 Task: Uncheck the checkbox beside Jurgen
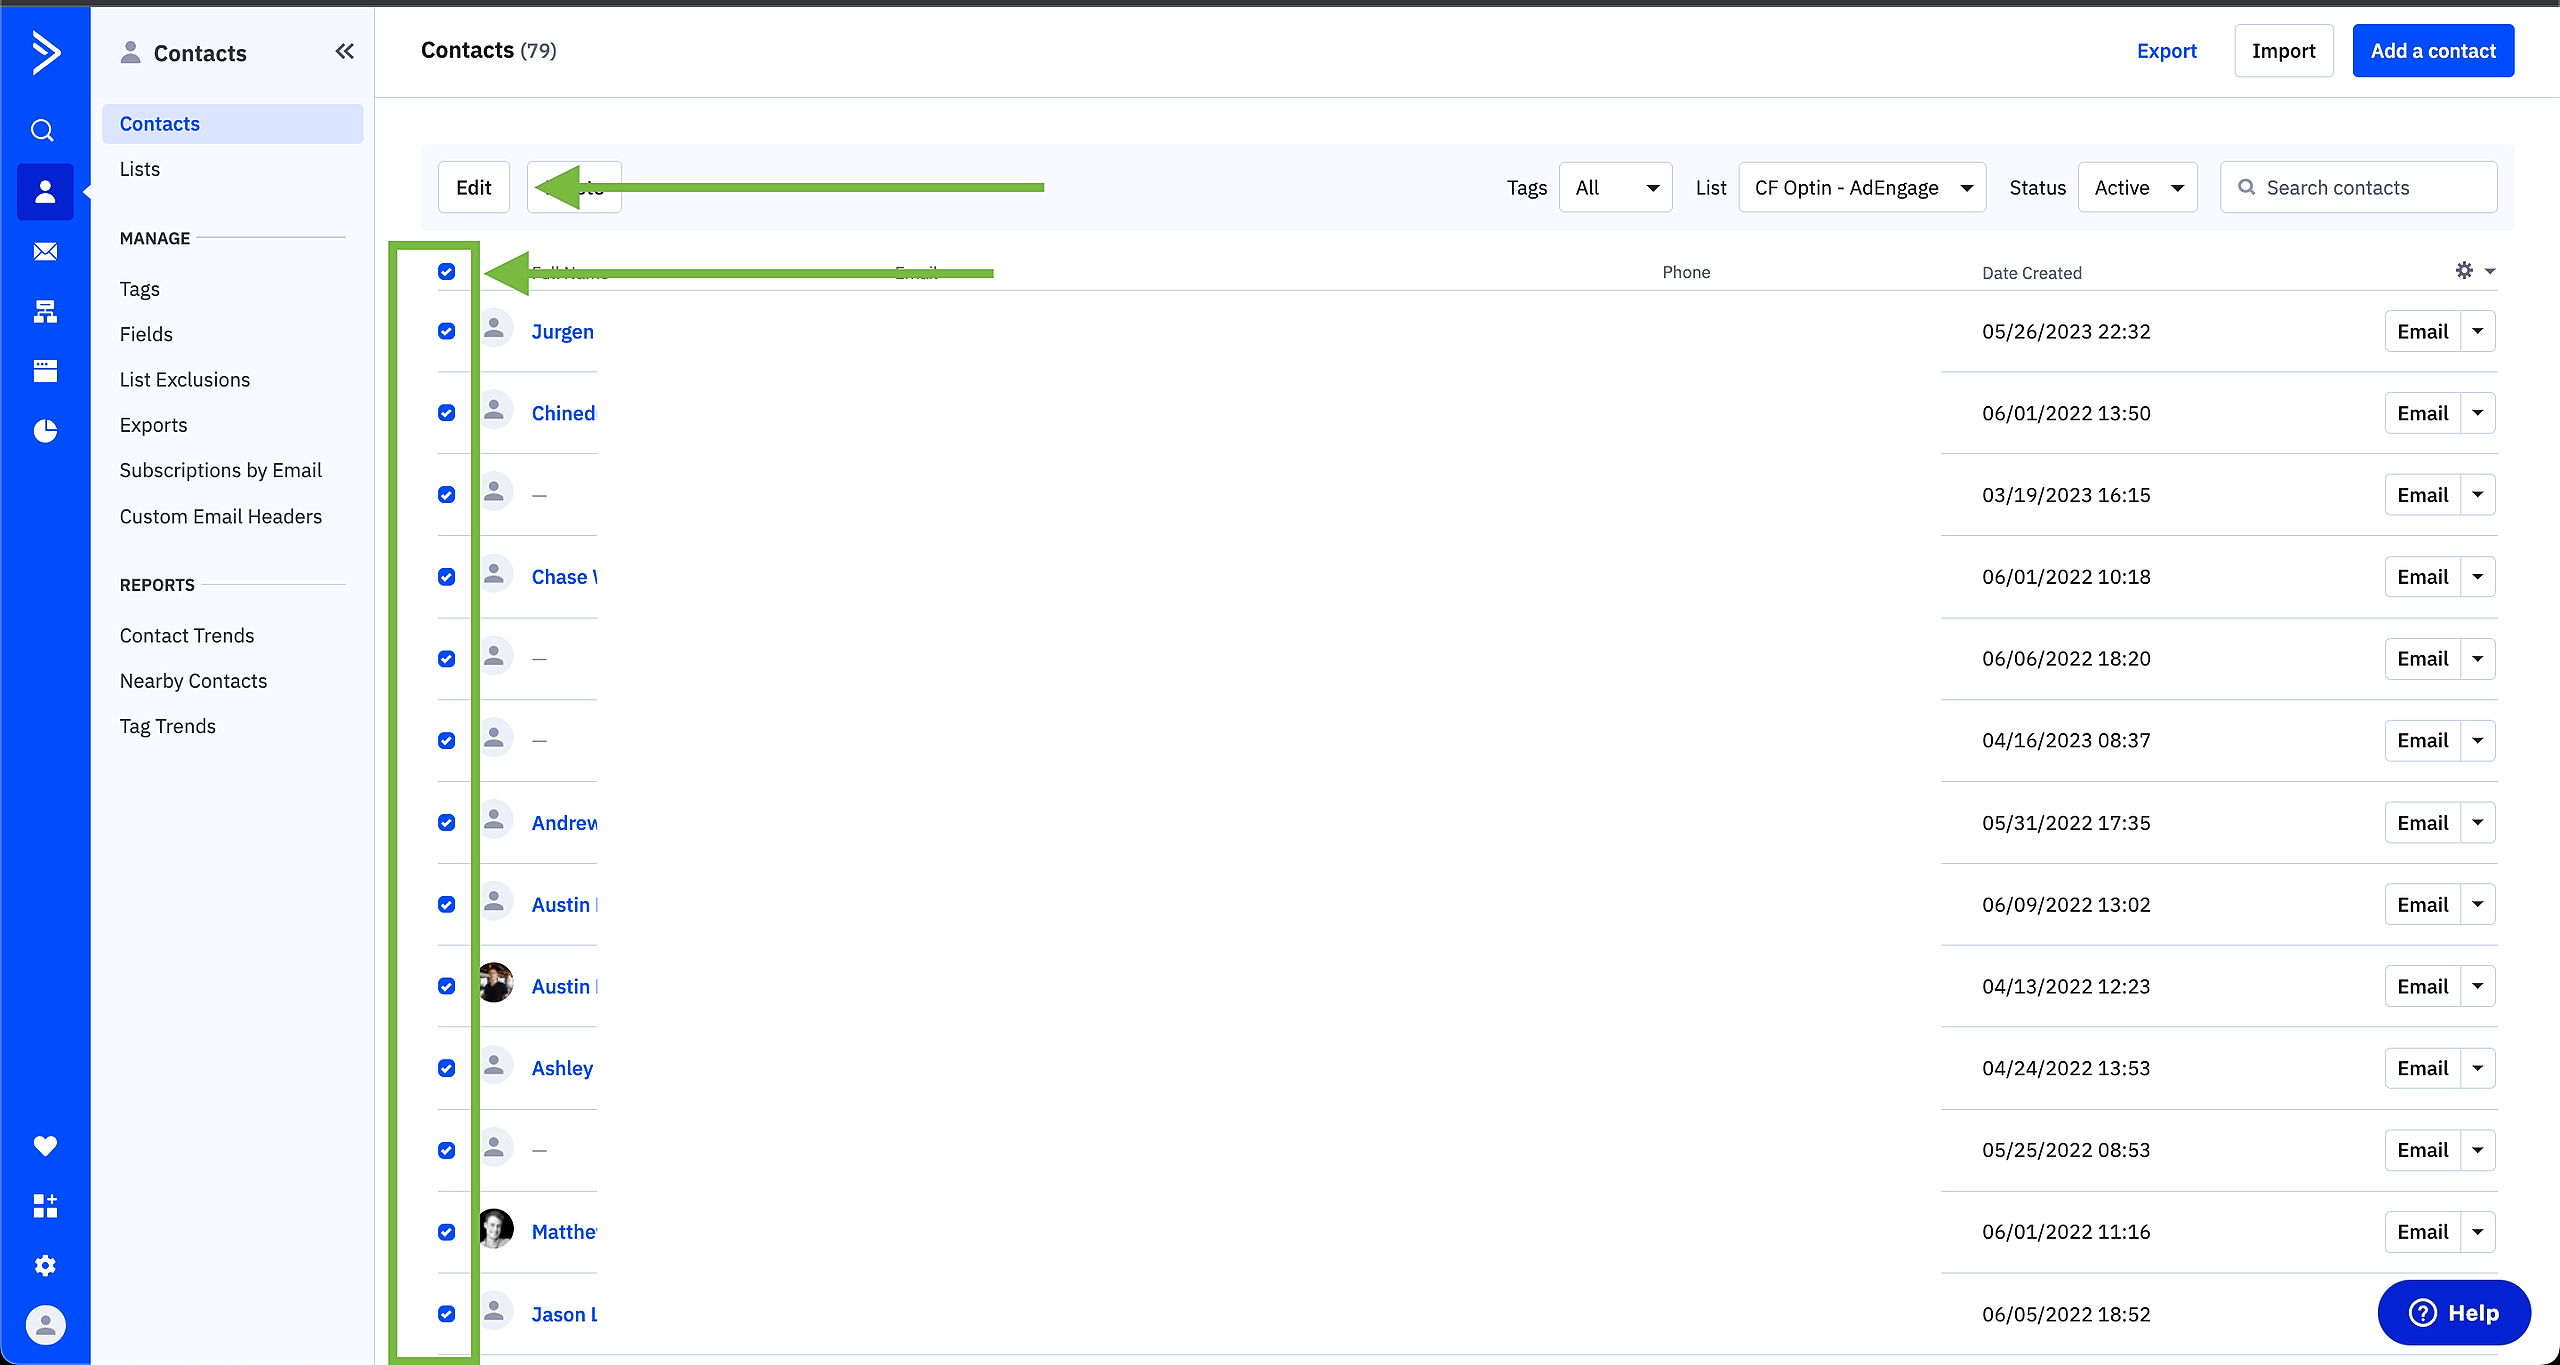click(x=446, y=331)
